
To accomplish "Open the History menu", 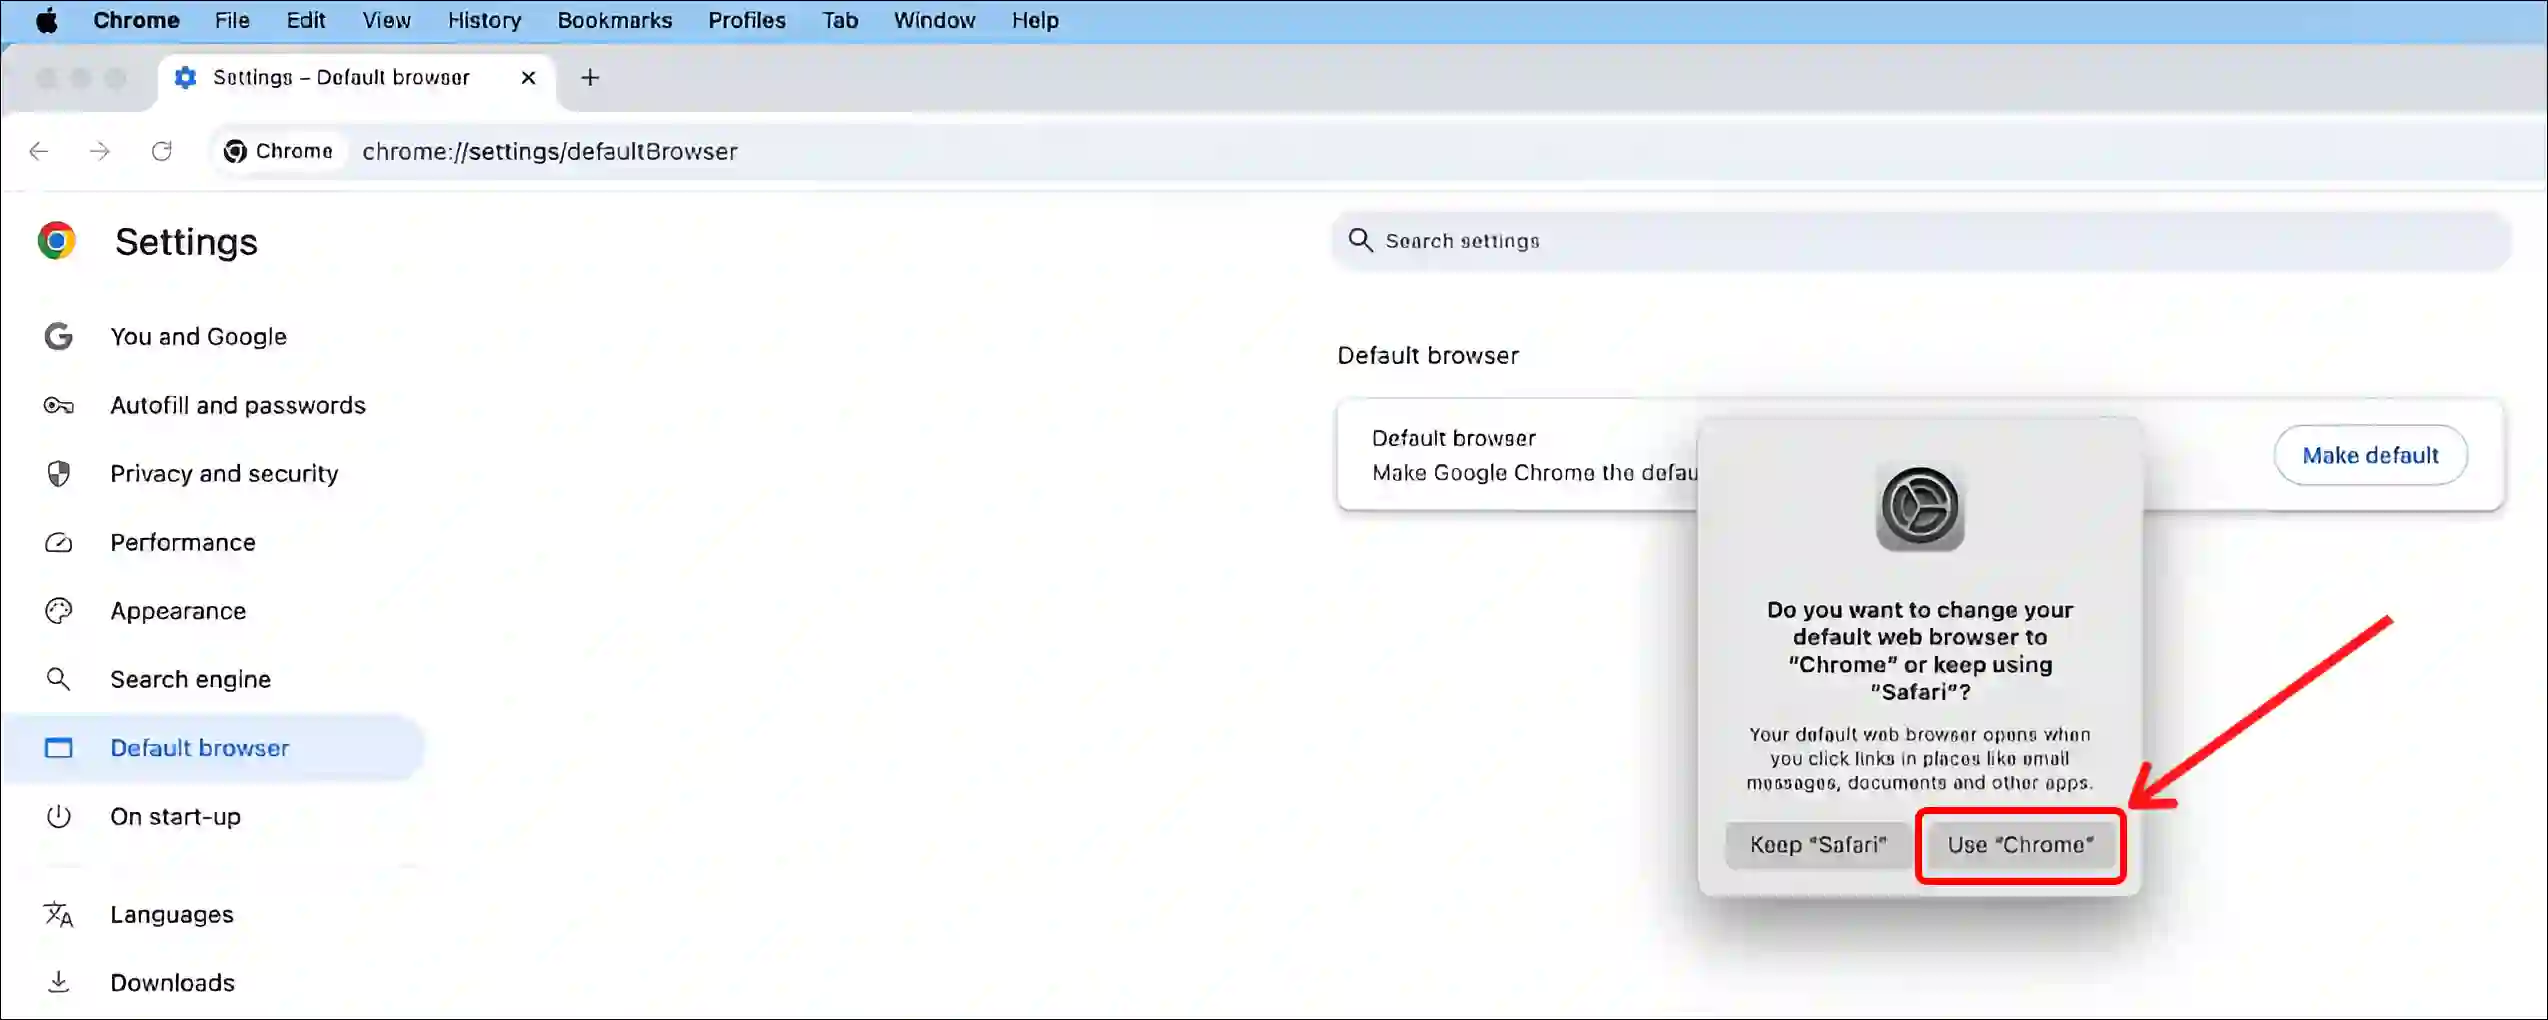I will [x=484, y=20].
